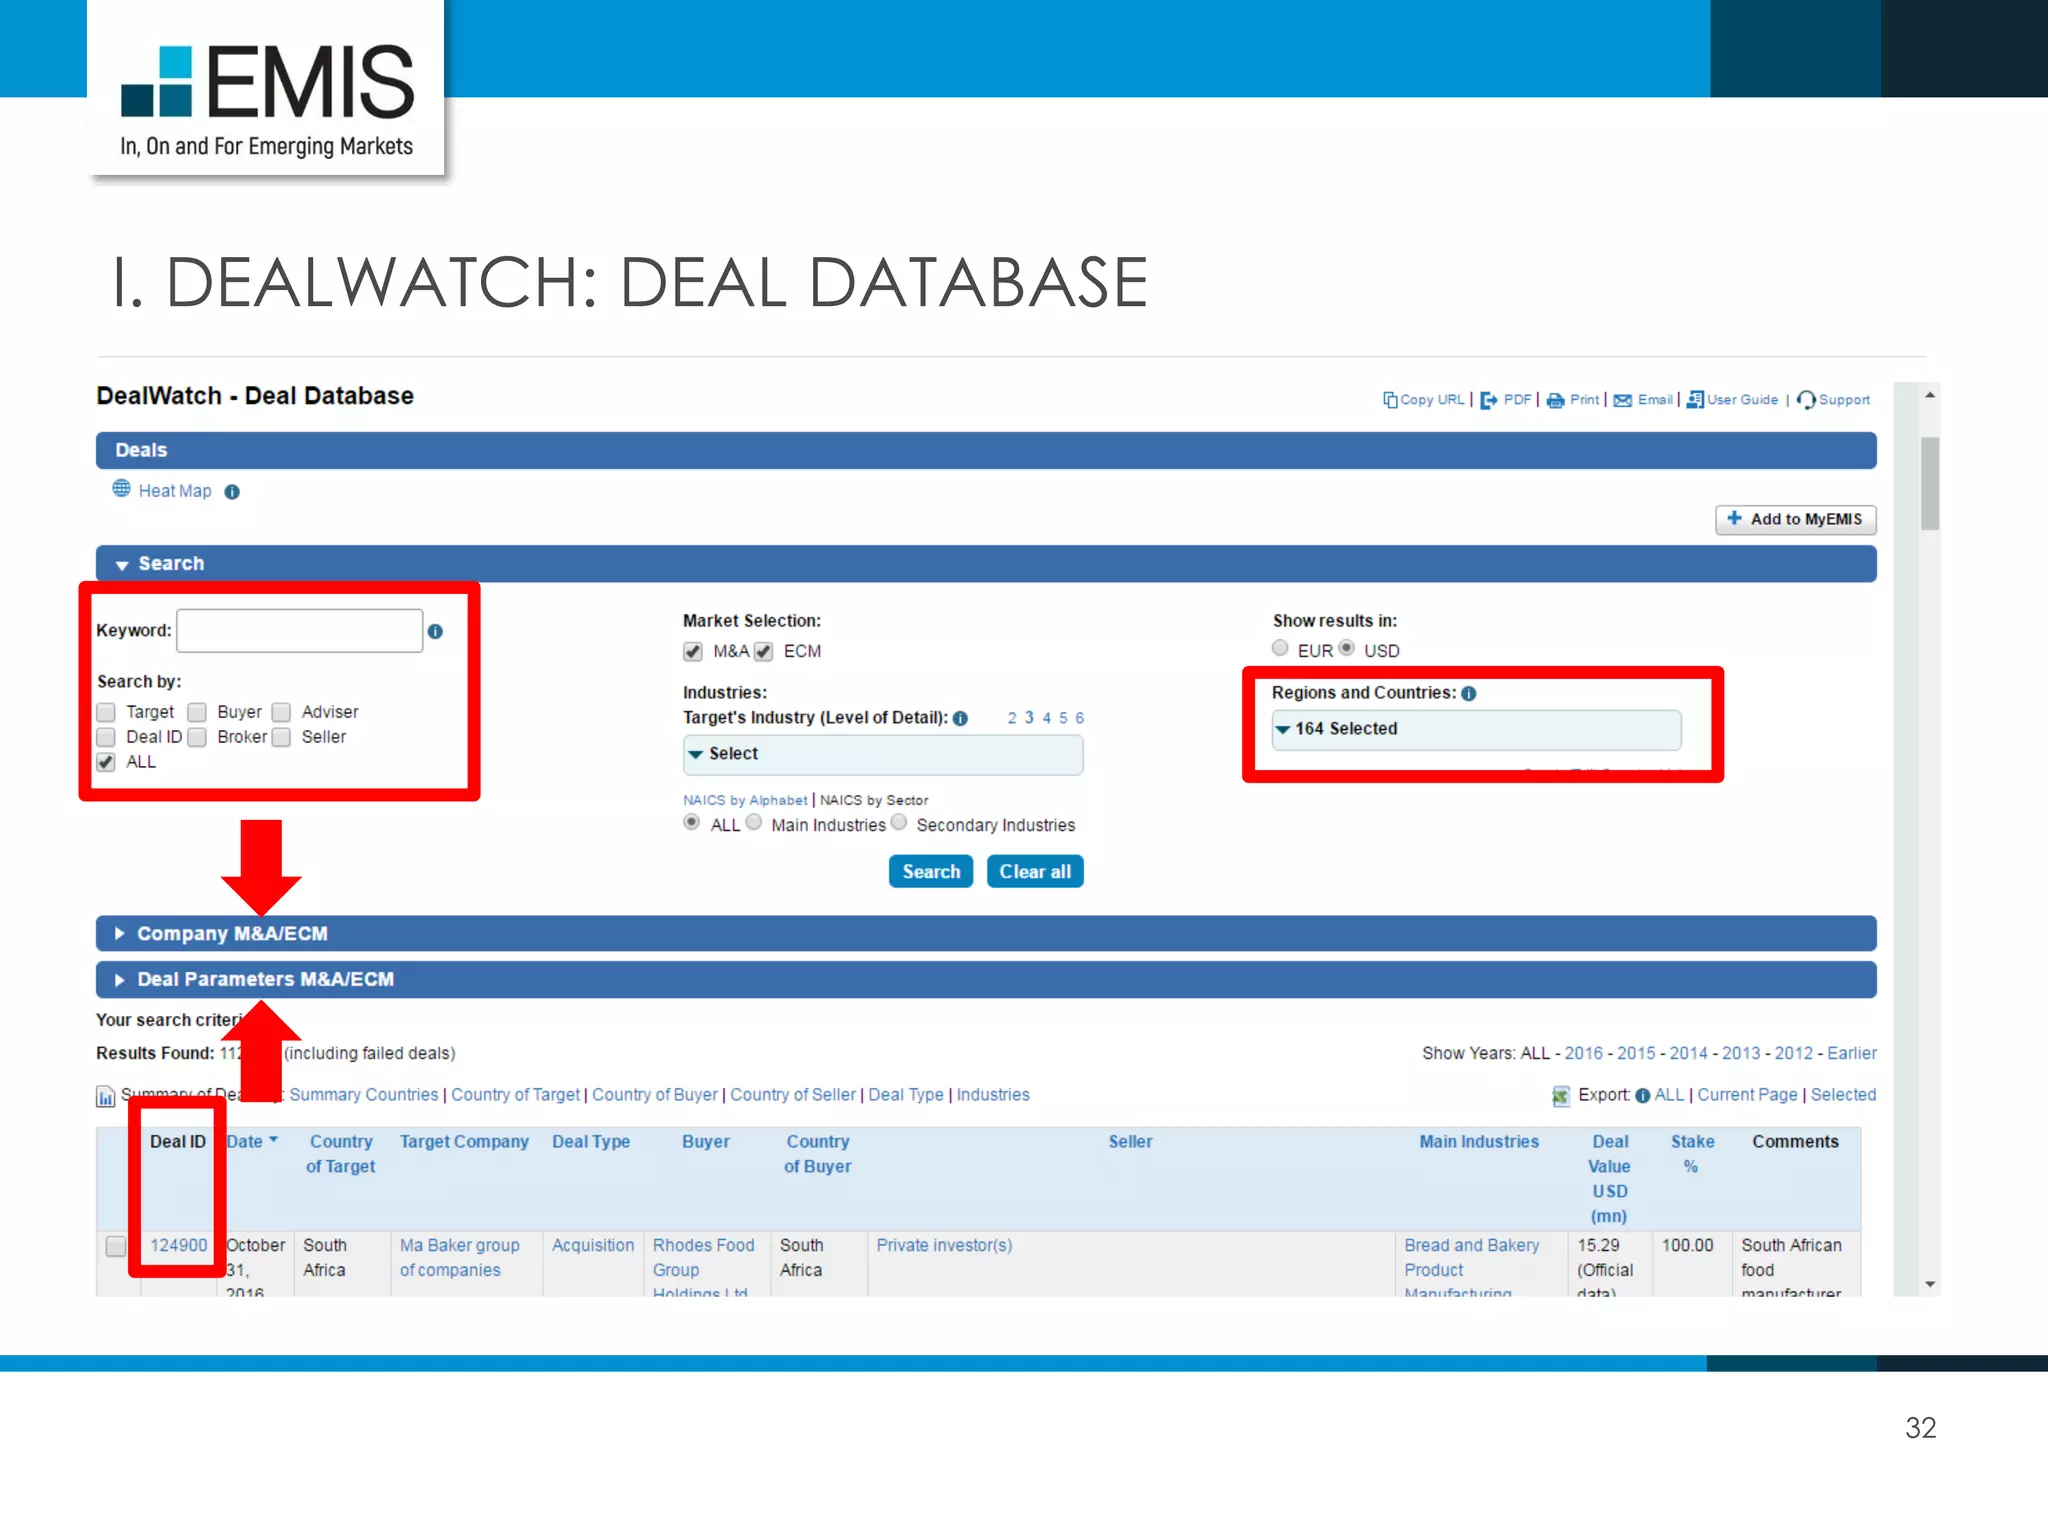
Task: Filter results to year 2013
Action: (1741, 1053)
